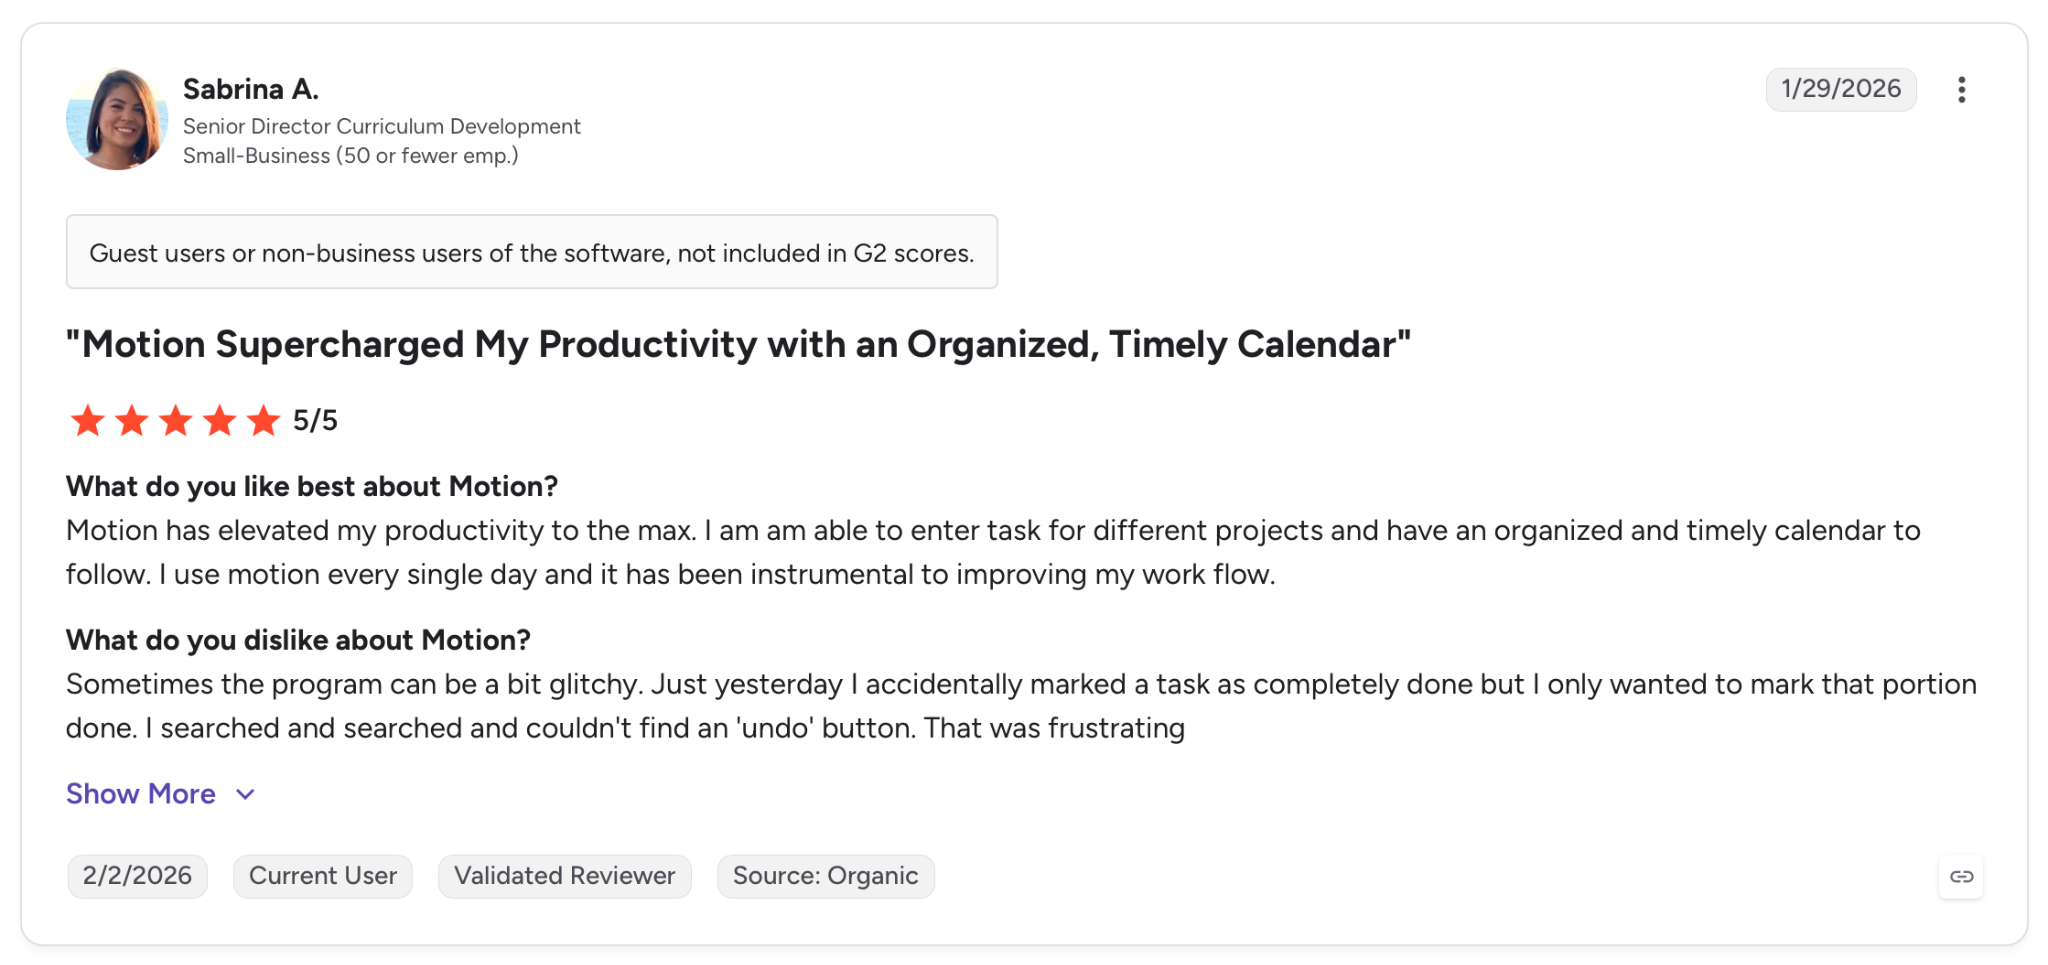
Task: Click the fifth rating star
Action: tap(264, 421)
